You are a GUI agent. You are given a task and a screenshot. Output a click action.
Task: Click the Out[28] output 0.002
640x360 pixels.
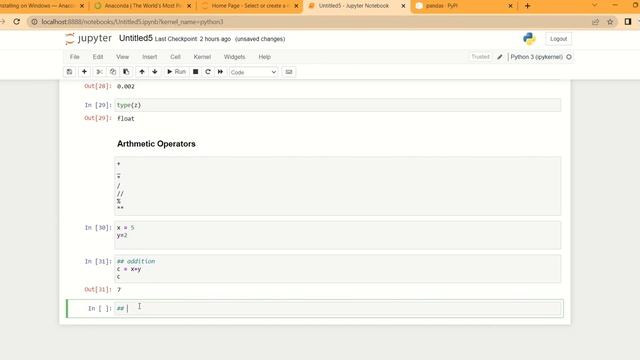(126, 87)
